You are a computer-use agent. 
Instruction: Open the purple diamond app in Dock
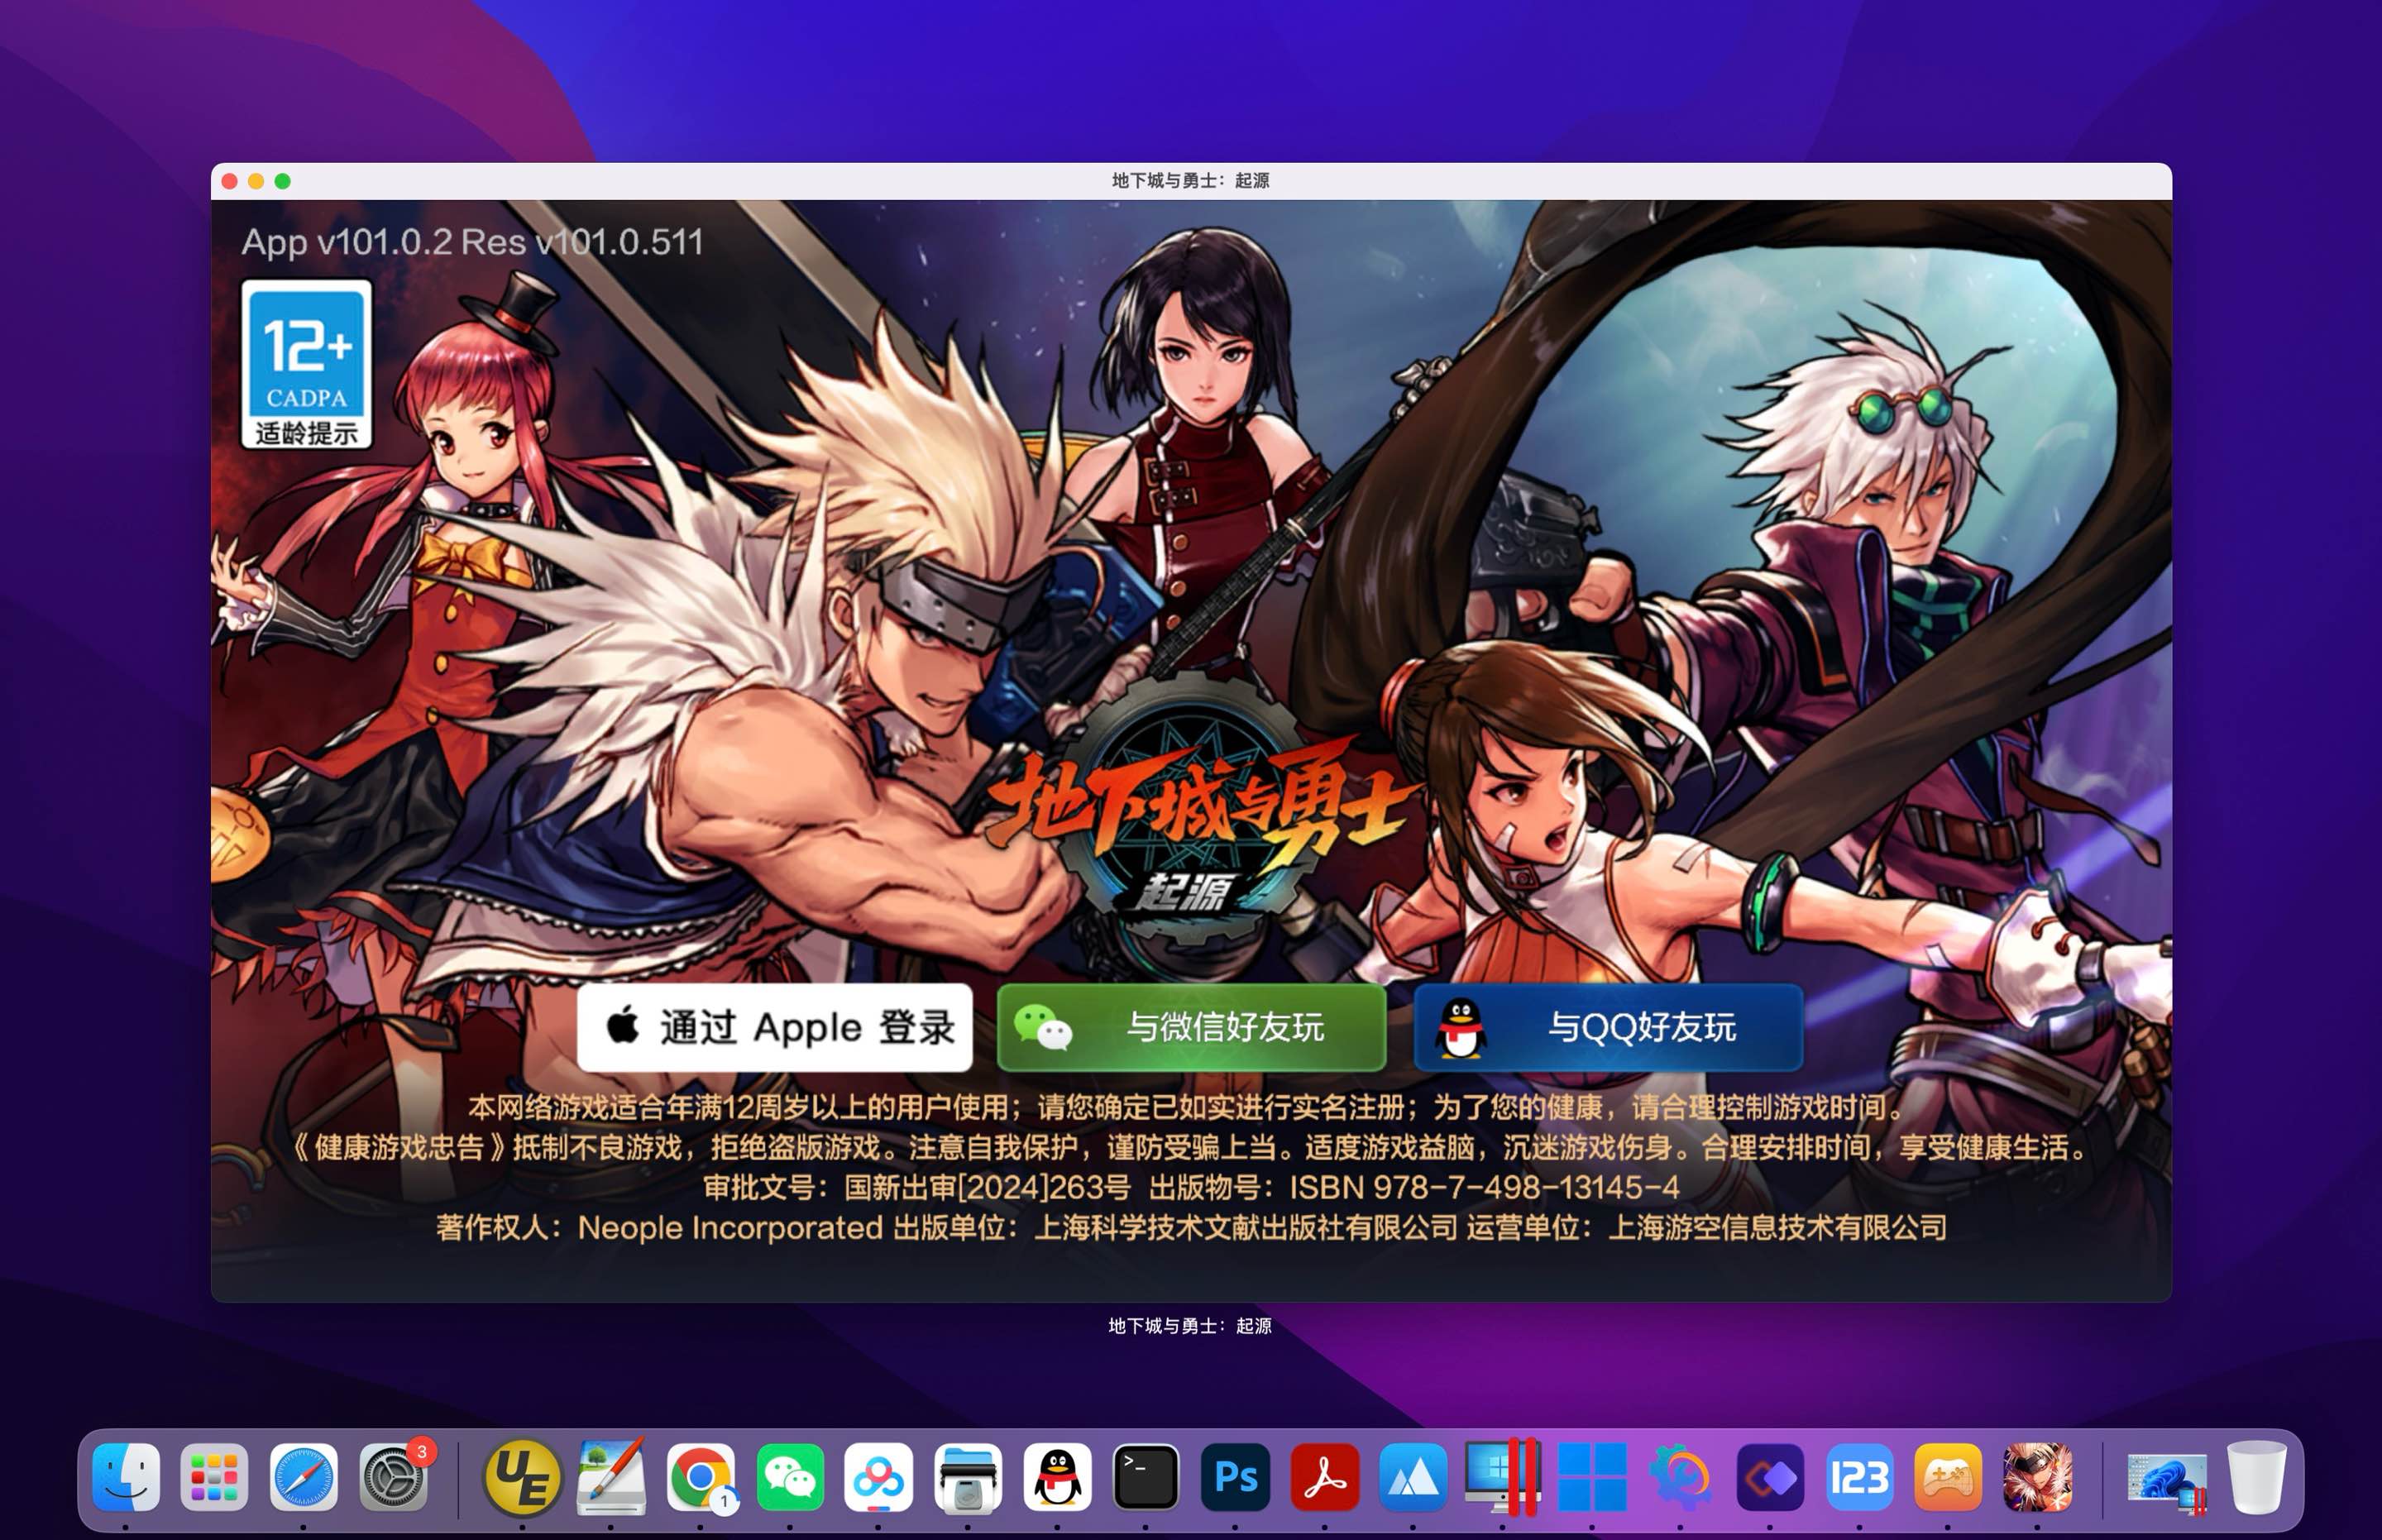click(x=1770, y=1477)
